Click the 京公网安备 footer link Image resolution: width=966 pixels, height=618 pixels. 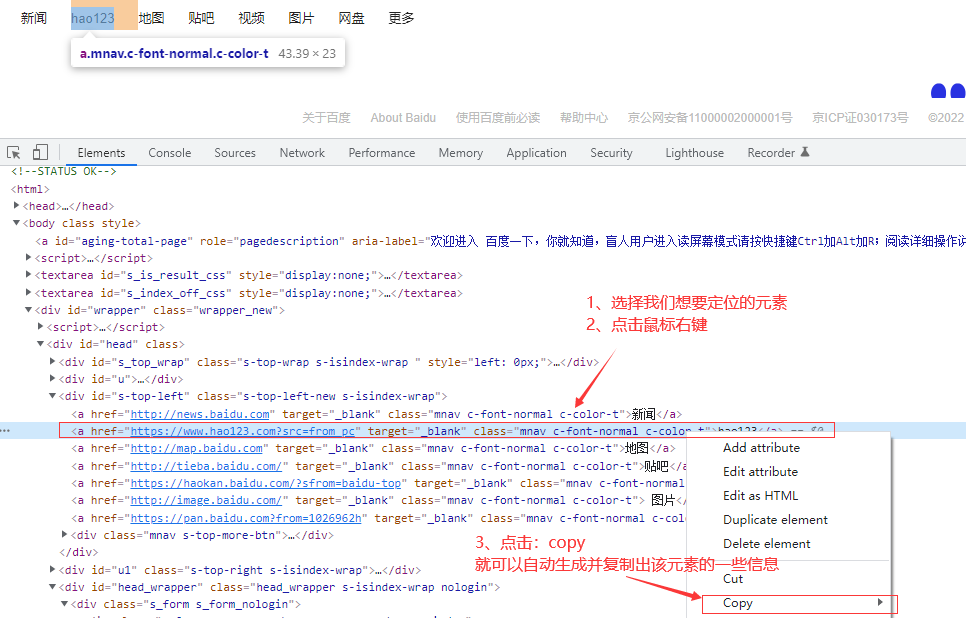coord(710,118)
